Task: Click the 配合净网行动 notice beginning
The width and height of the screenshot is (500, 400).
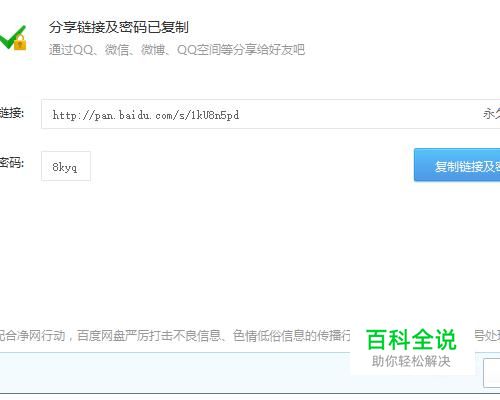Action: pyautogui.click(x=32, y=336)
